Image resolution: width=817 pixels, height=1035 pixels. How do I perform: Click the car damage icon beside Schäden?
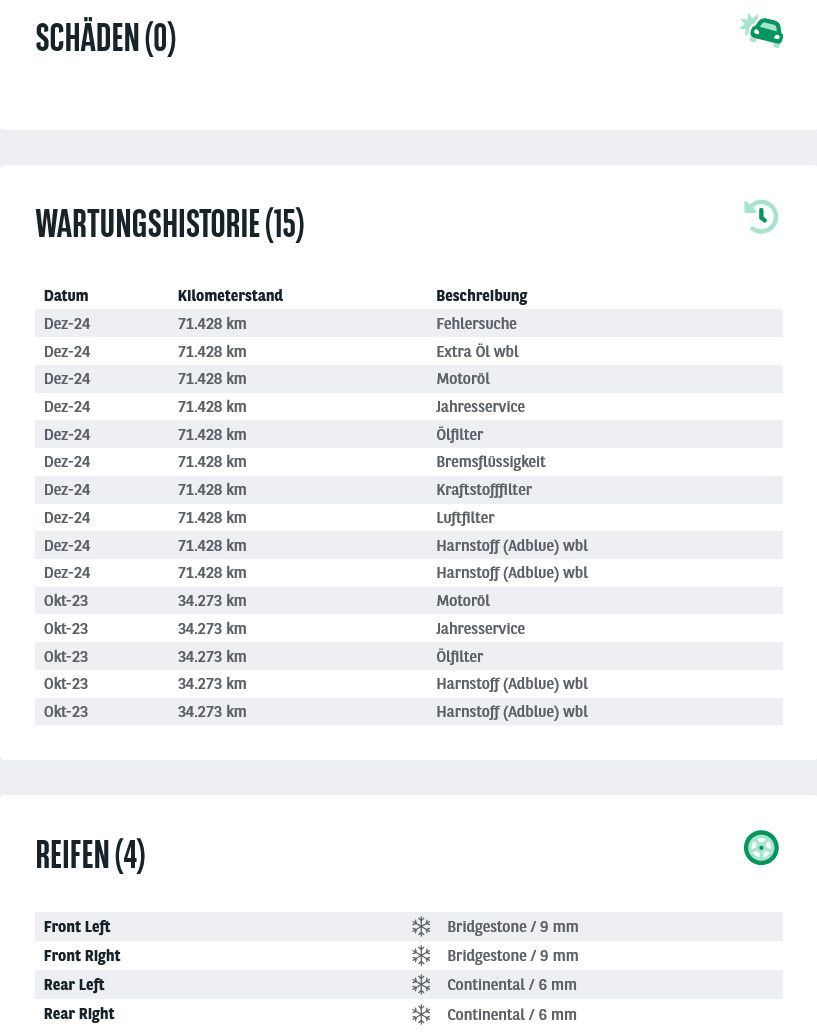[x=762, y=31]
